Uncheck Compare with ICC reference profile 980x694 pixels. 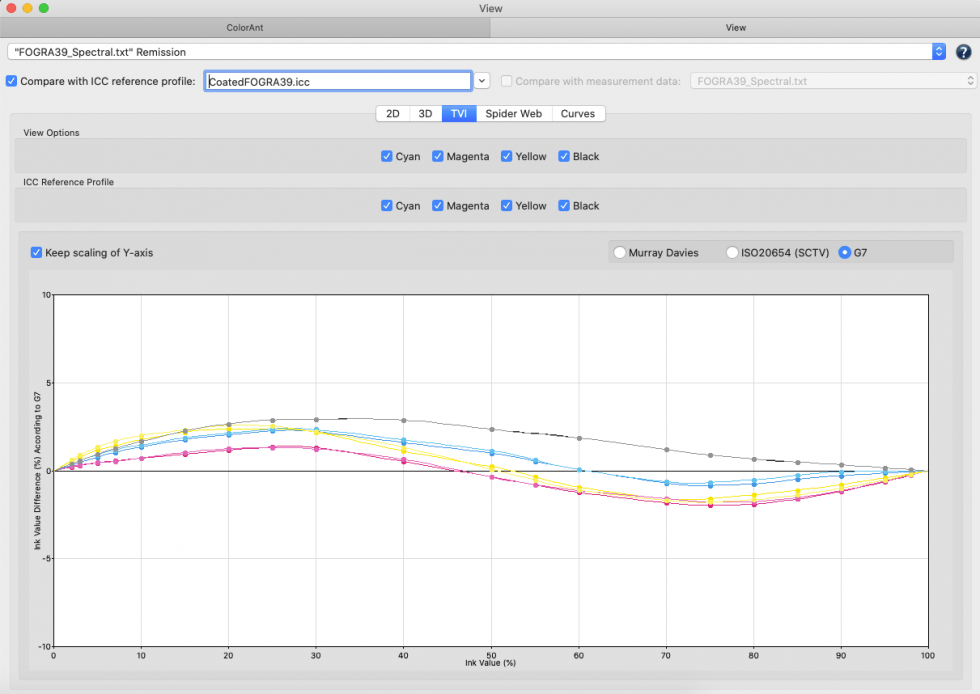coord(11,81)
